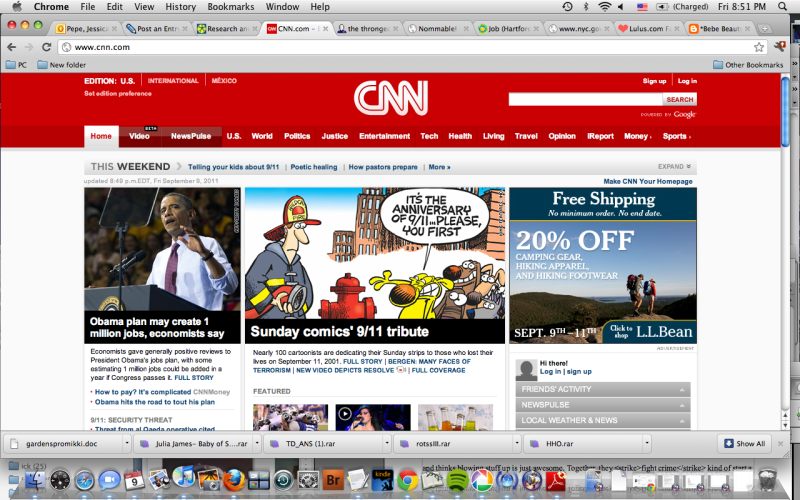The image size is (800, 500).
Task: Launch Safari from the dock
Action: coord(85,481)
